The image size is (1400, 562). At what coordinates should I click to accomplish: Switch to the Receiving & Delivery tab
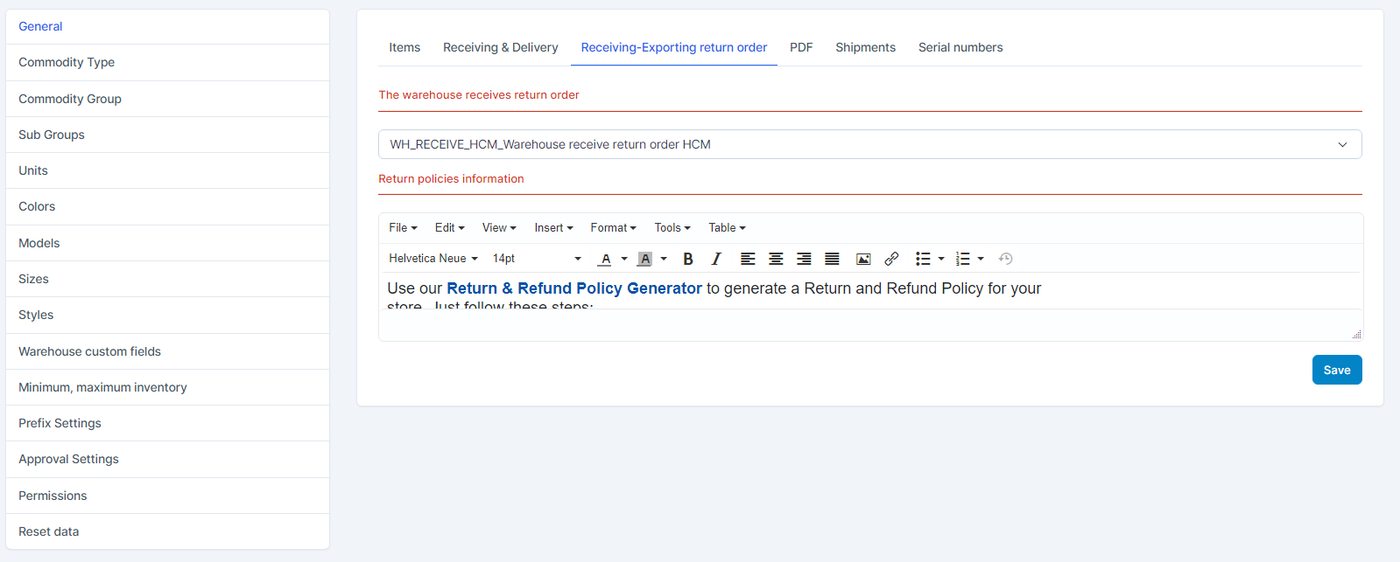click(x=500, y=47)
